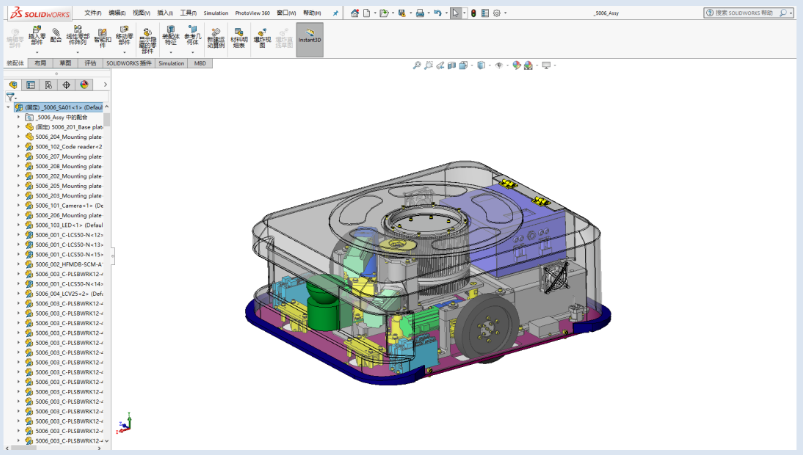Open DisplayManager color ball tab
This screenshot has height=455, width=803.
[84, 85]
